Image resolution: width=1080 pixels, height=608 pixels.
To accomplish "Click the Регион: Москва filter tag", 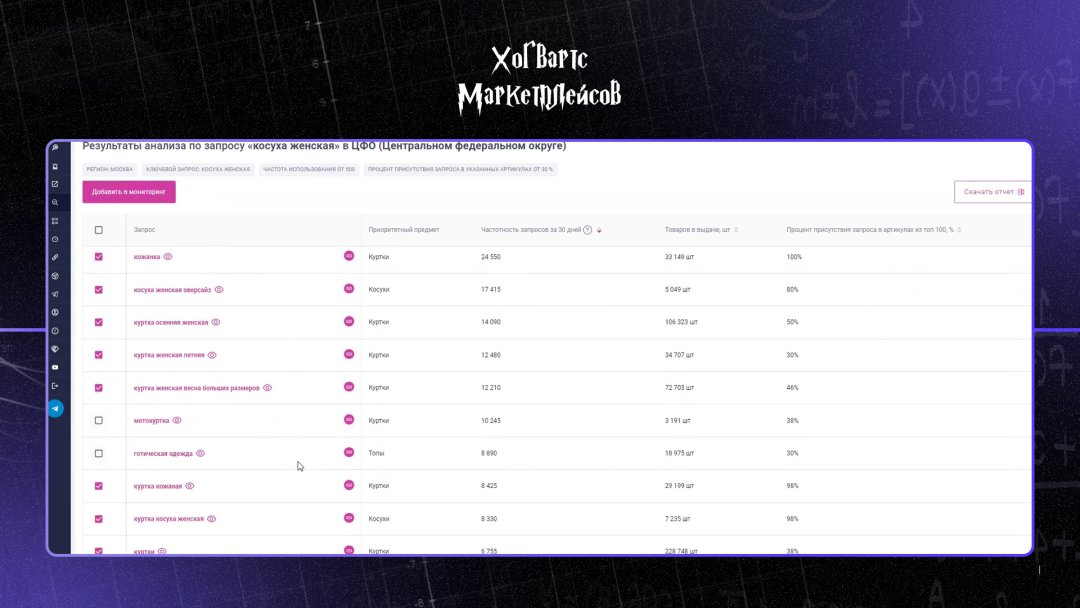I will click(110, 169).
